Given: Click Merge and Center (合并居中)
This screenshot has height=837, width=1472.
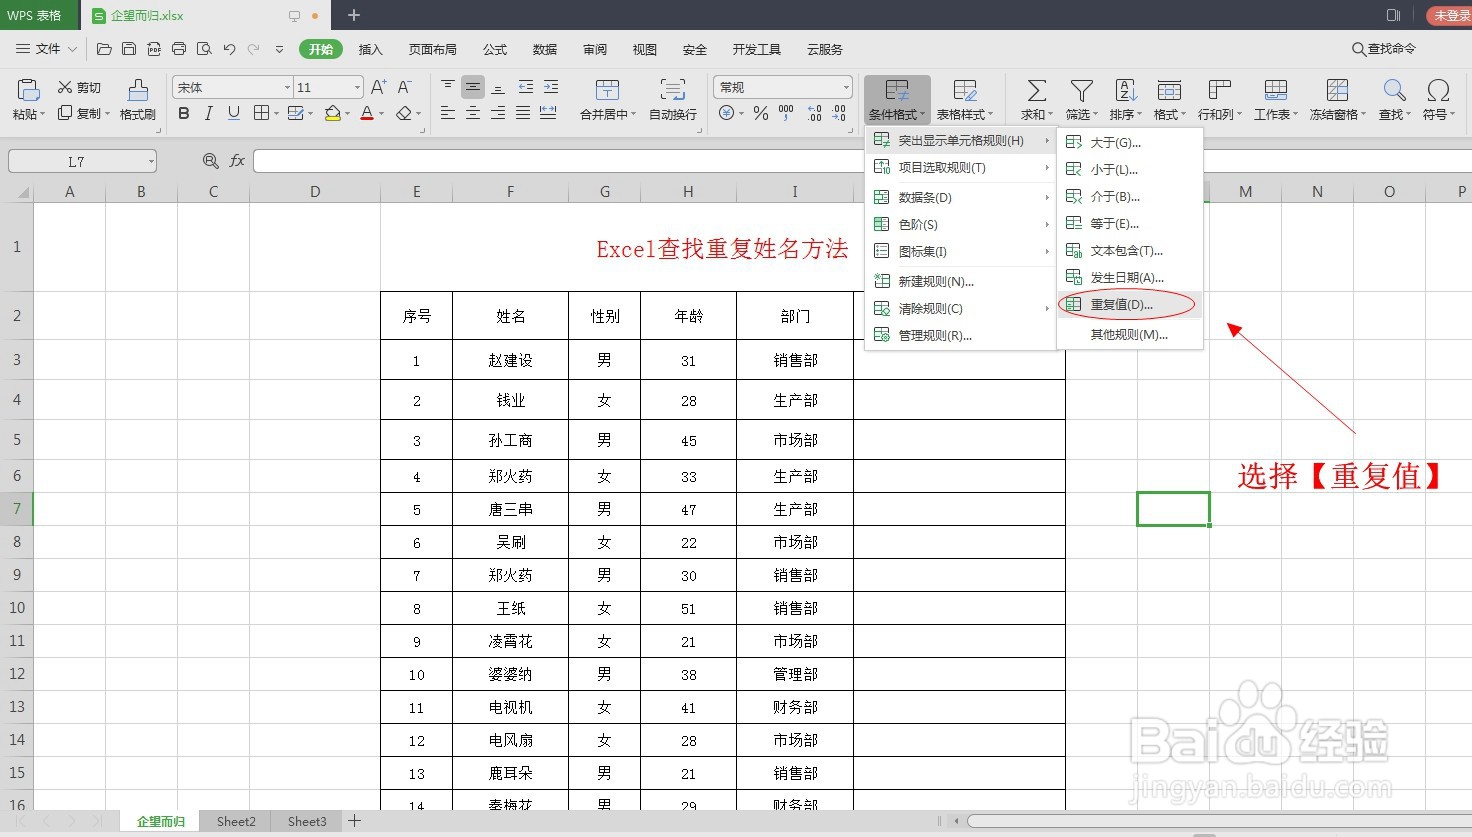Looking at the screenshot, I should click(x=608, y=100).
